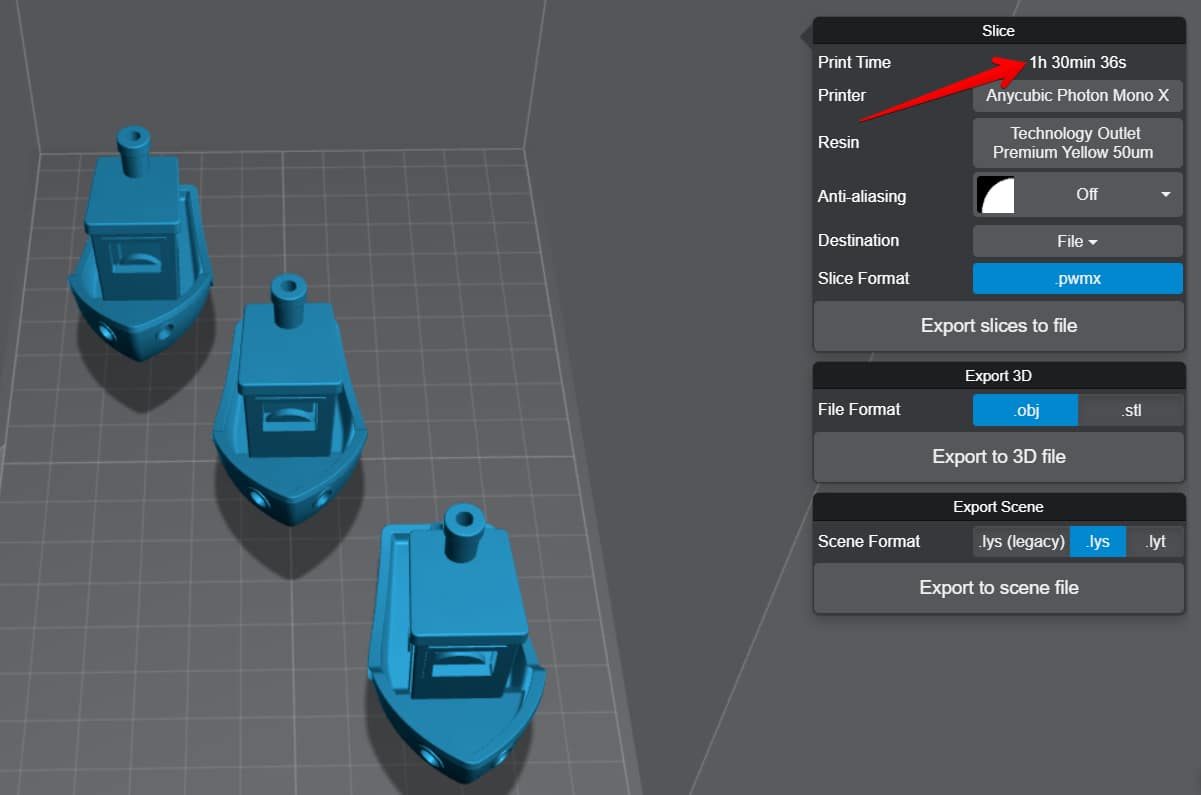
Task: Select the middle Benchy boat model
Action: pos(290,400)
